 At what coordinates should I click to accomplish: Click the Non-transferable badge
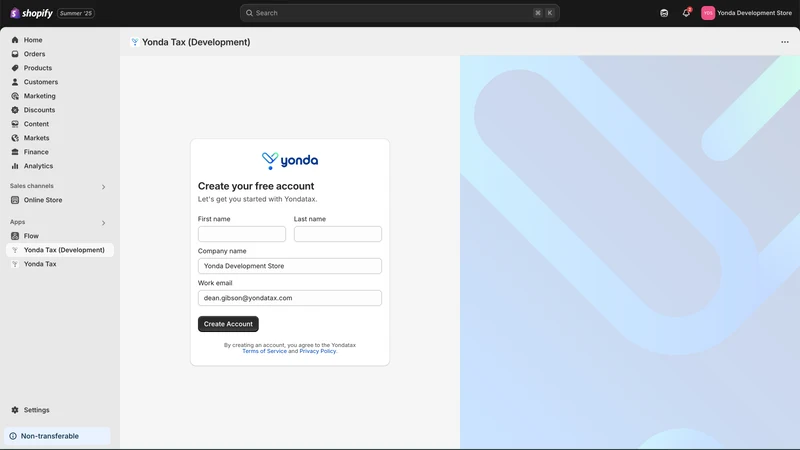57,436
